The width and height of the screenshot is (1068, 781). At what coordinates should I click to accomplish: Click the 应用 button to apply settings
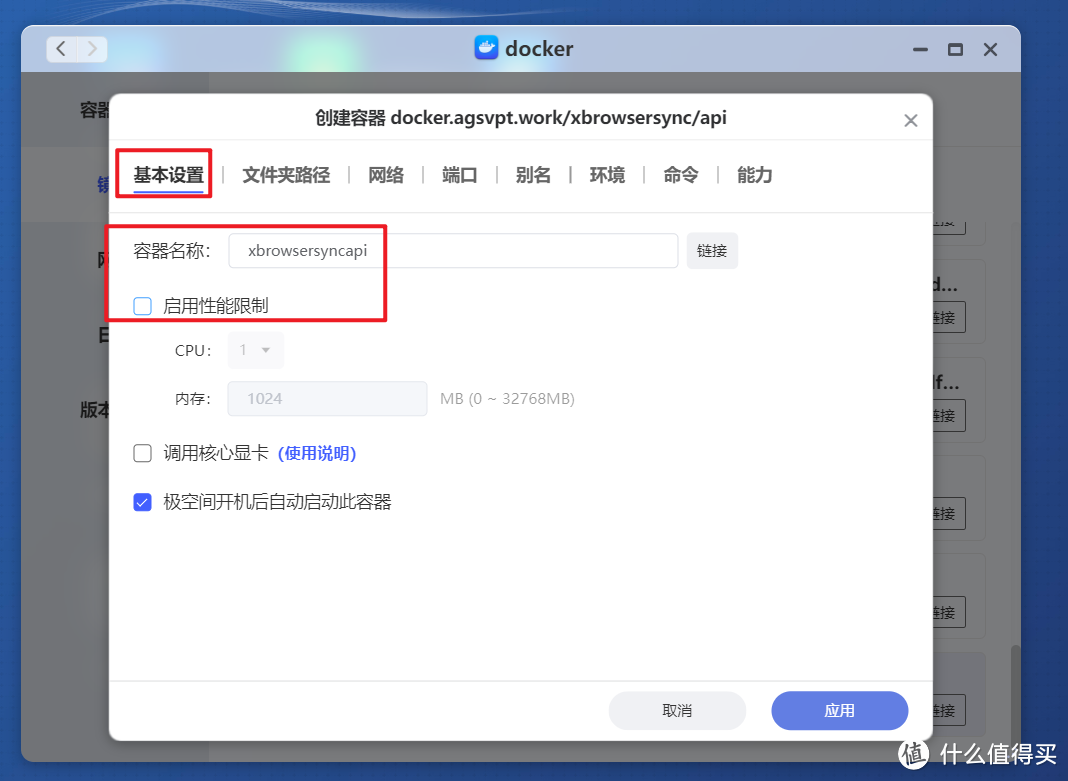[839, 710]
